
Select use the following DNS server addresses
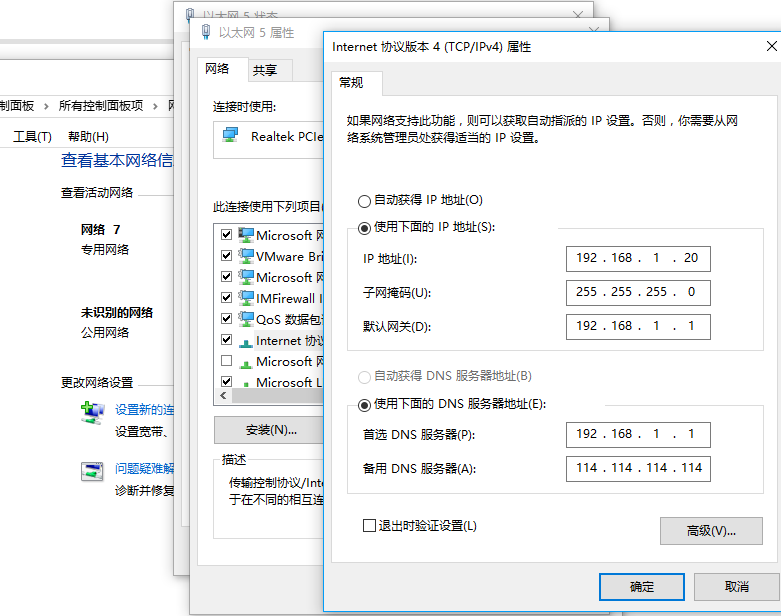point(364,404)
